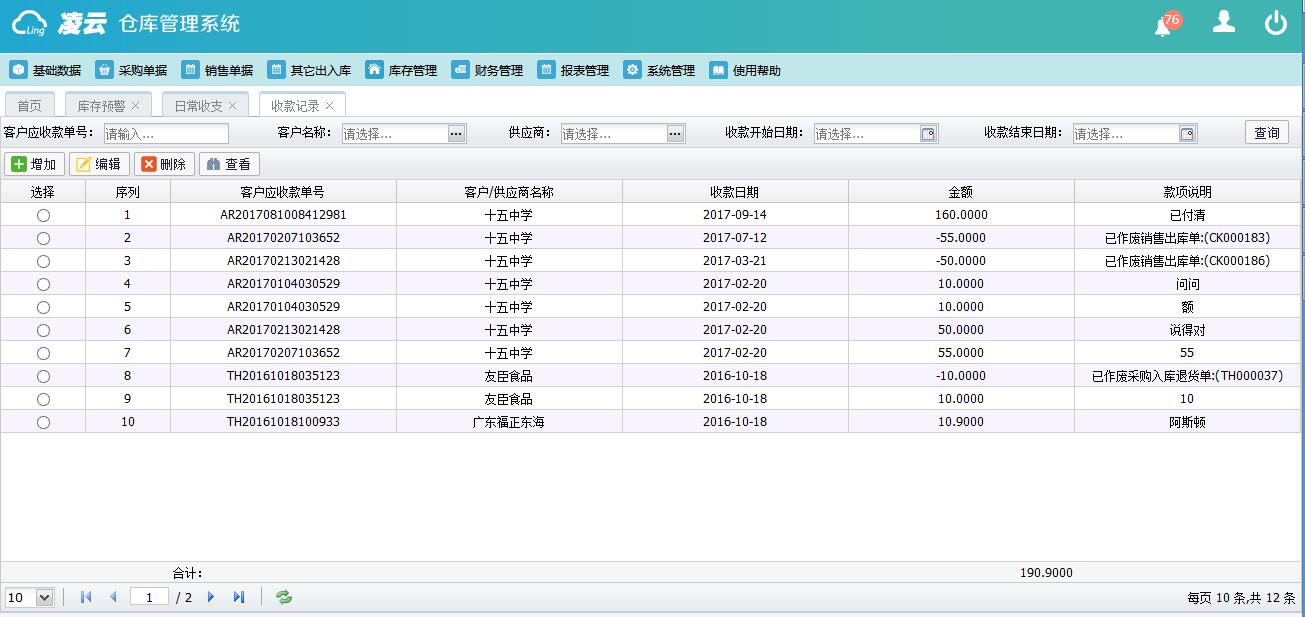Click the power logout icon
This screenshot has height=617, width=1305.
1275,23
